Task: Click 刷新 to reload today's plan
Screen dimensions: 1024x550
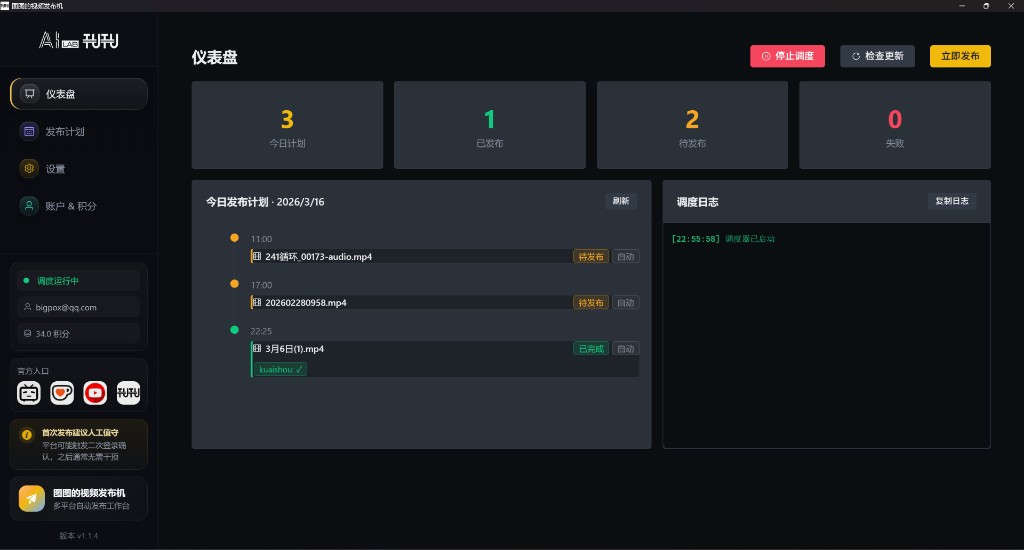Action: tap(620, 201)
